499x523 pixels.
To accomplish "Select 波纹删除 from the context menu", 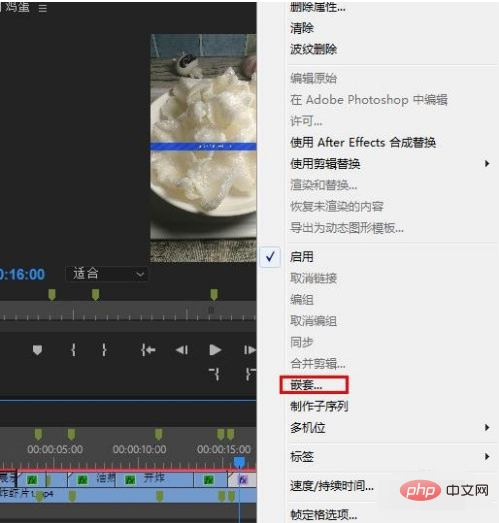I will click(313, 49).
